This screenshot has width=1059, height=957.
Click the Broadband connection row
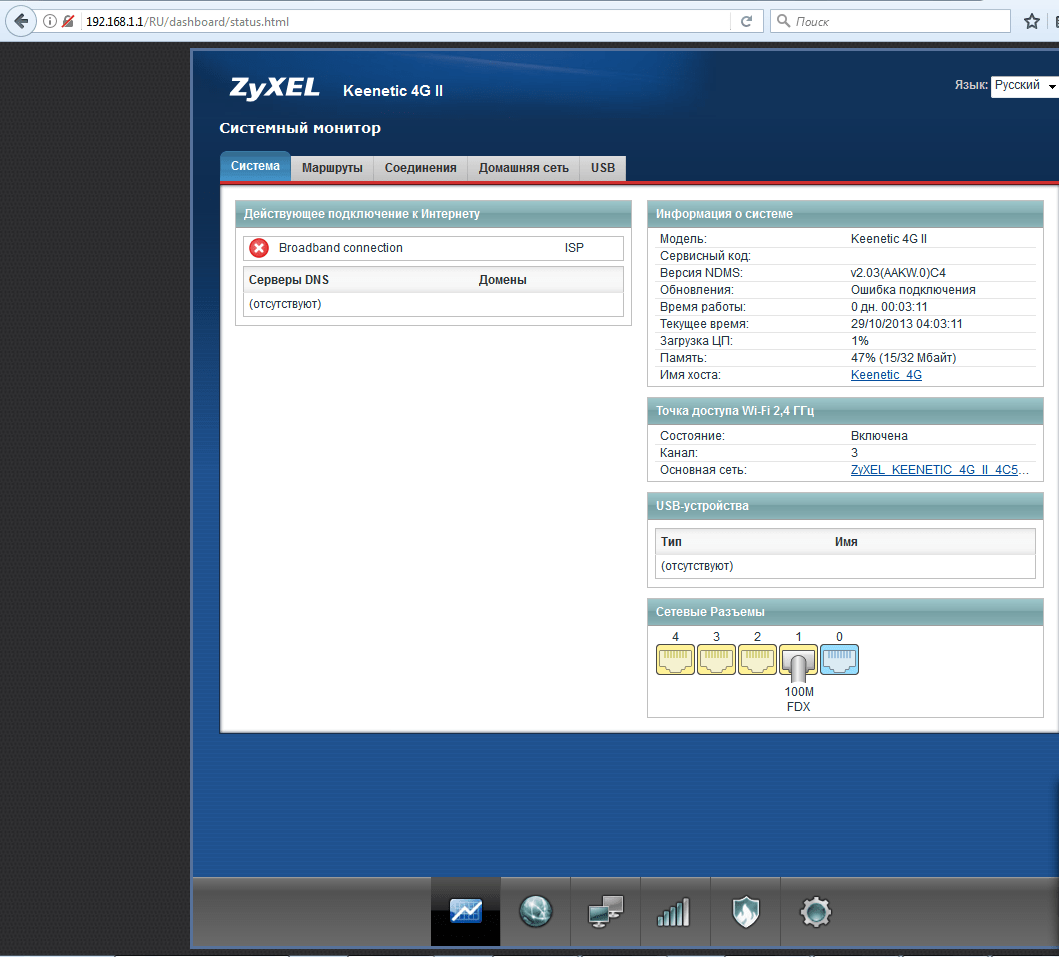pyautogui.click(x=433, y=248)
